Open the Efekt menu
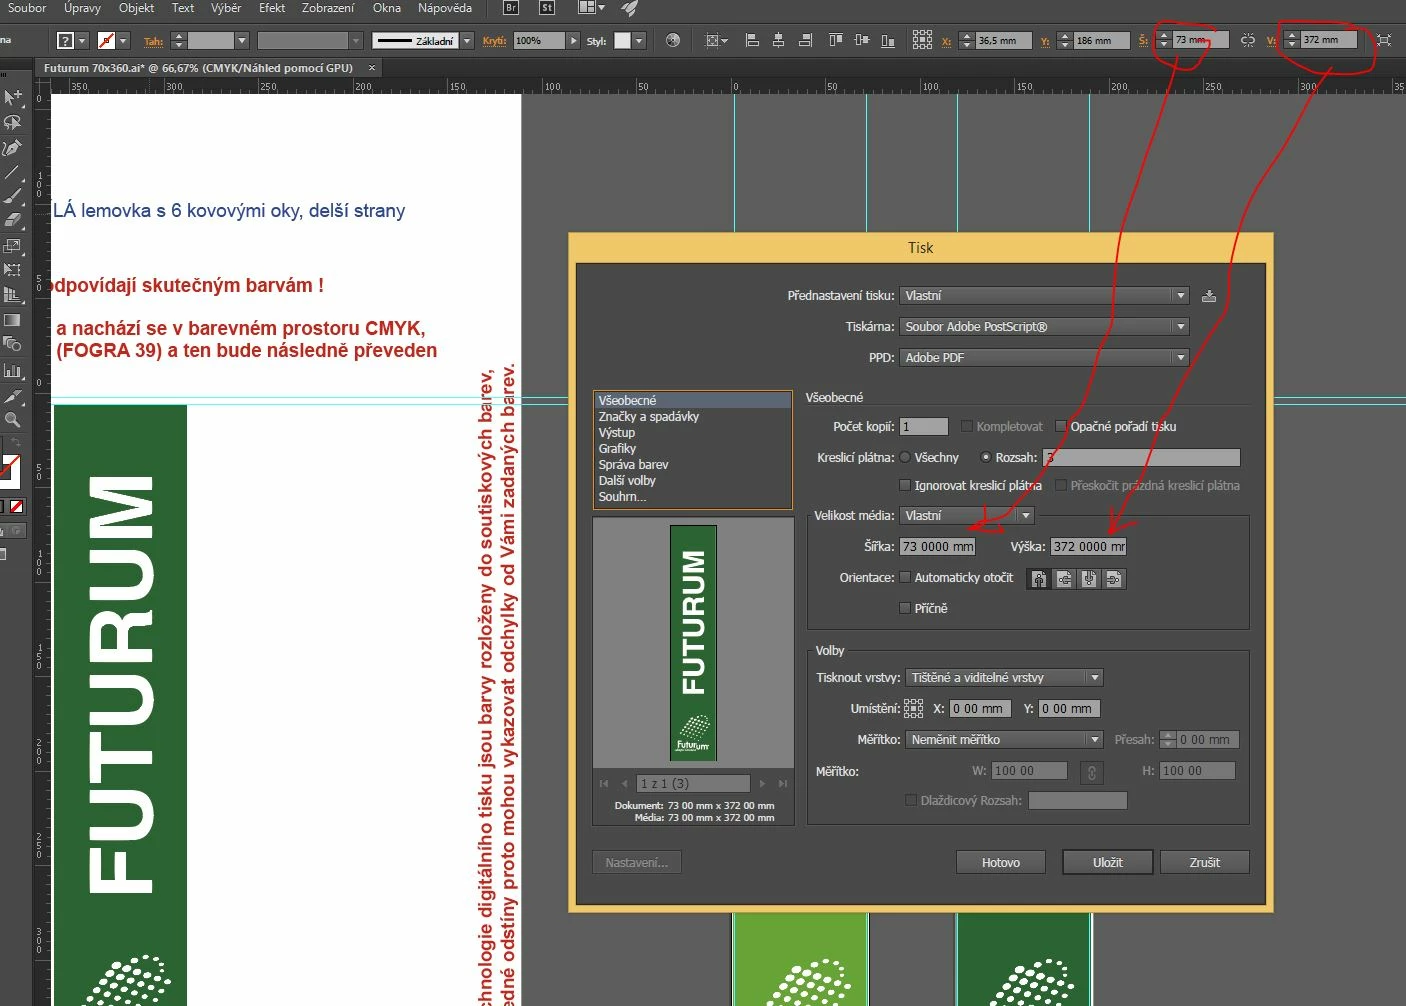 pyautogui.click(x=272, y=8)
